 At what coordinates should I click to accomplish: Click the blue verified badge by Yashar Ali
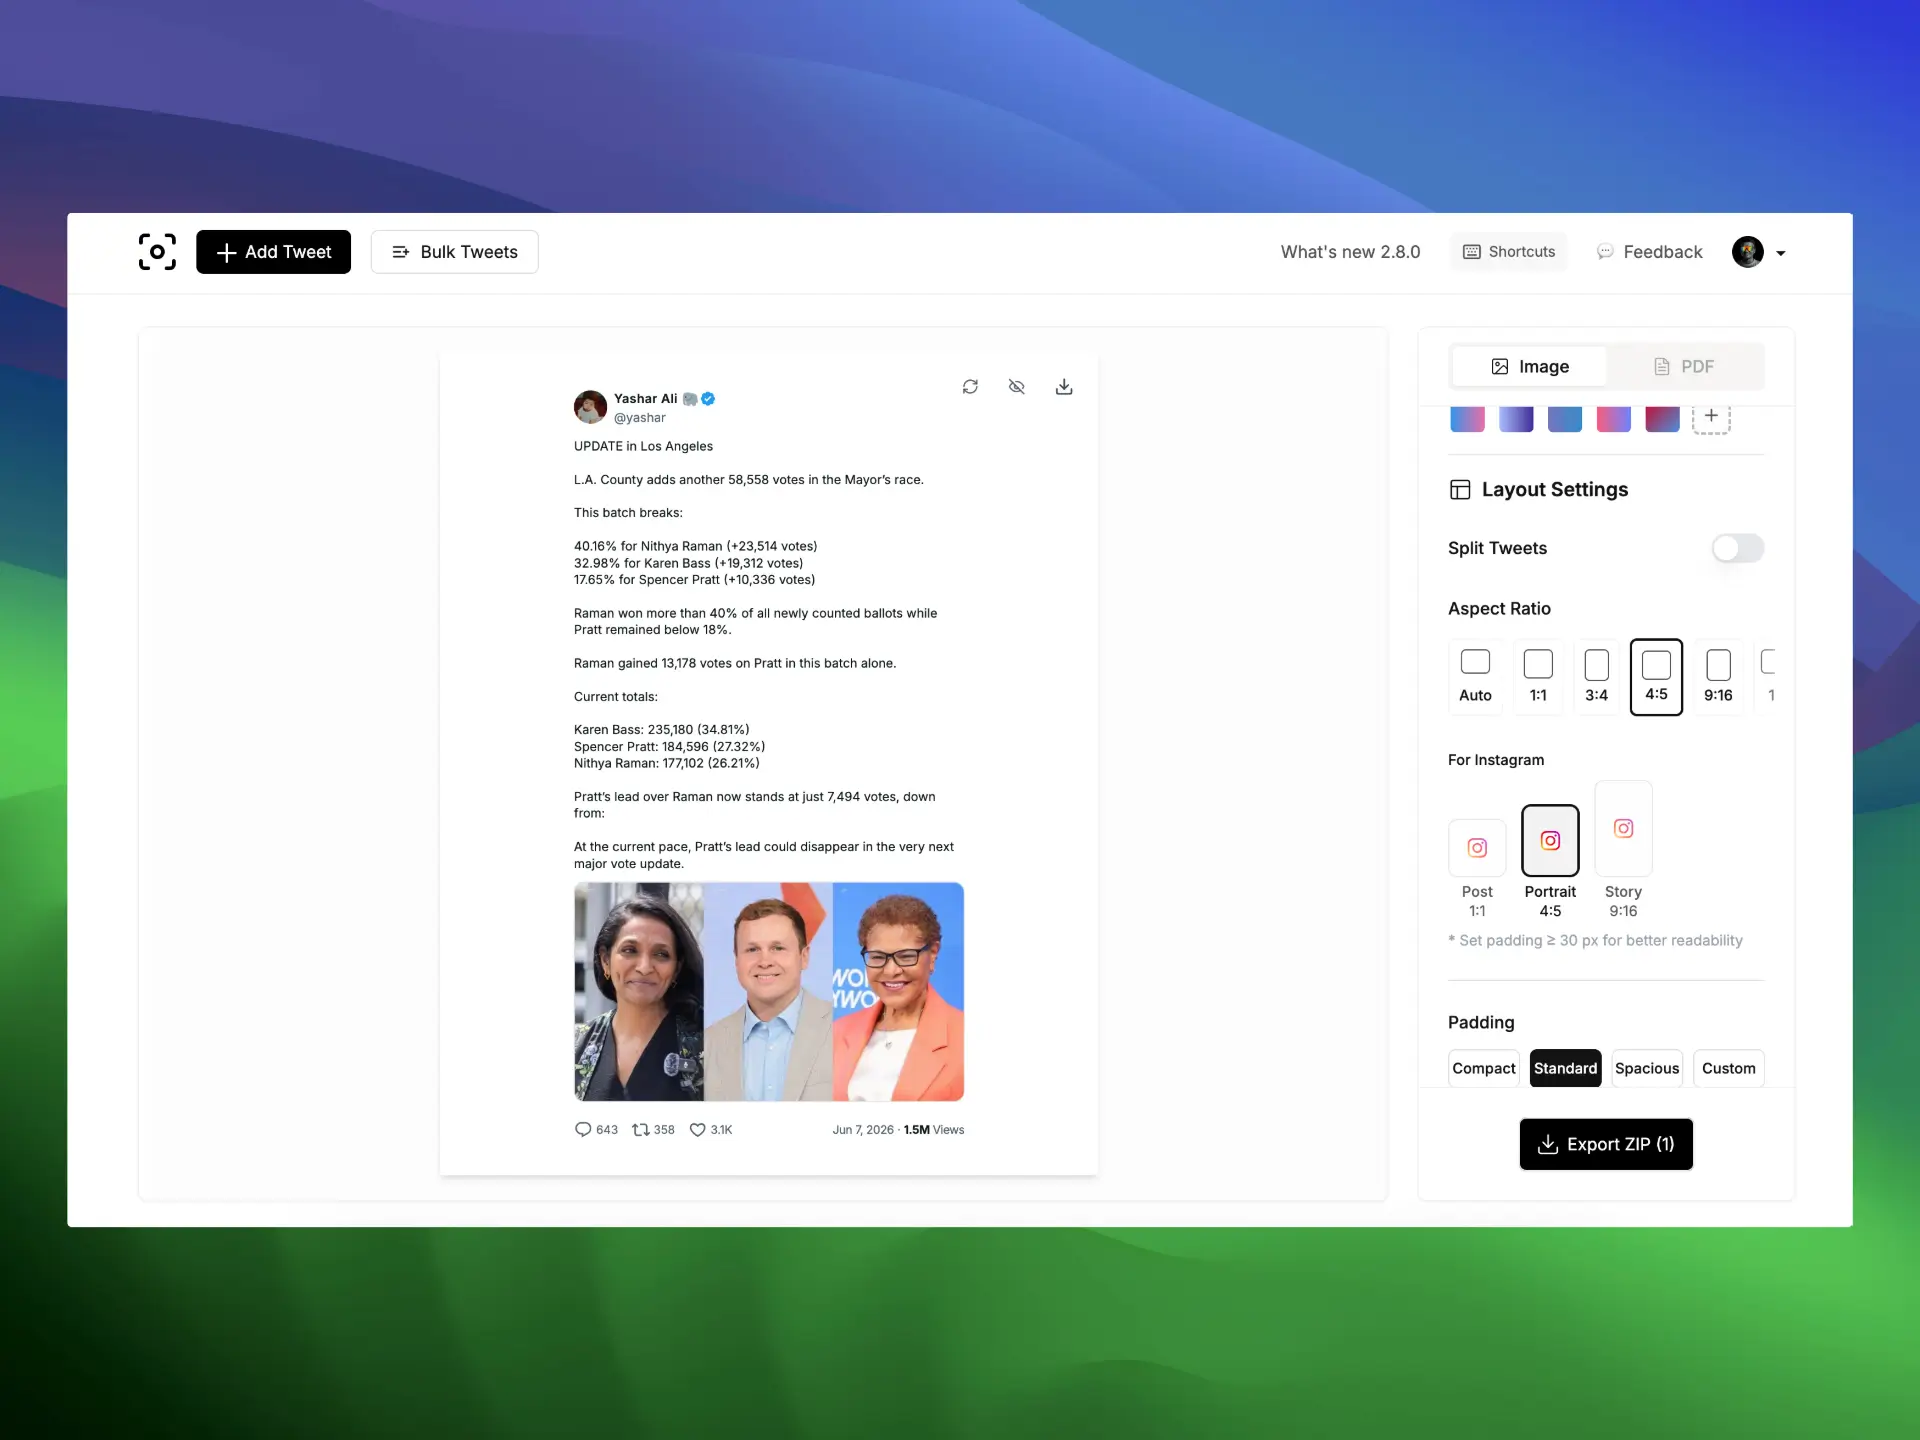pyautogui.click(x=708, y=399)
